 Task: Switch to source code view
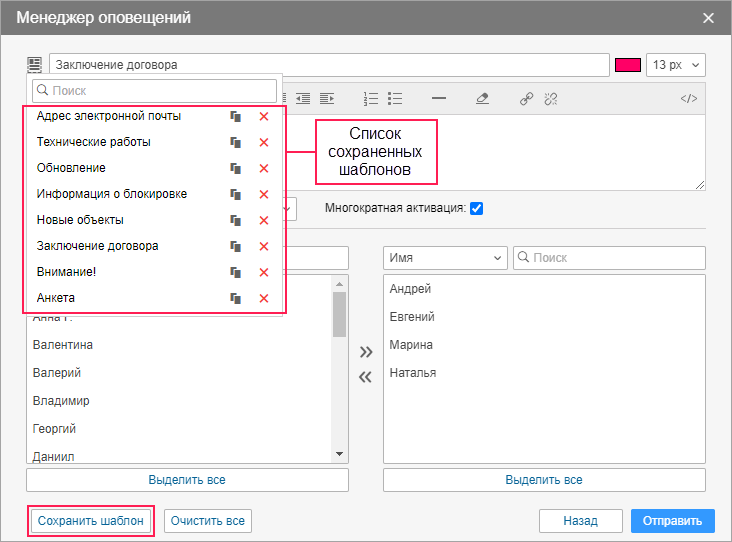coord(689,99)
